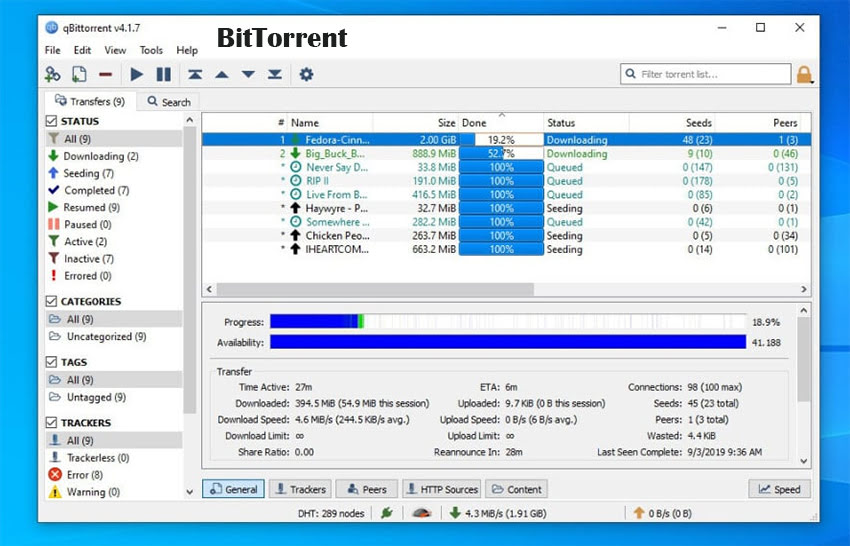This screenshot has height=546, width=850.
Task: Open the View menu
Action: coord(115,50)
